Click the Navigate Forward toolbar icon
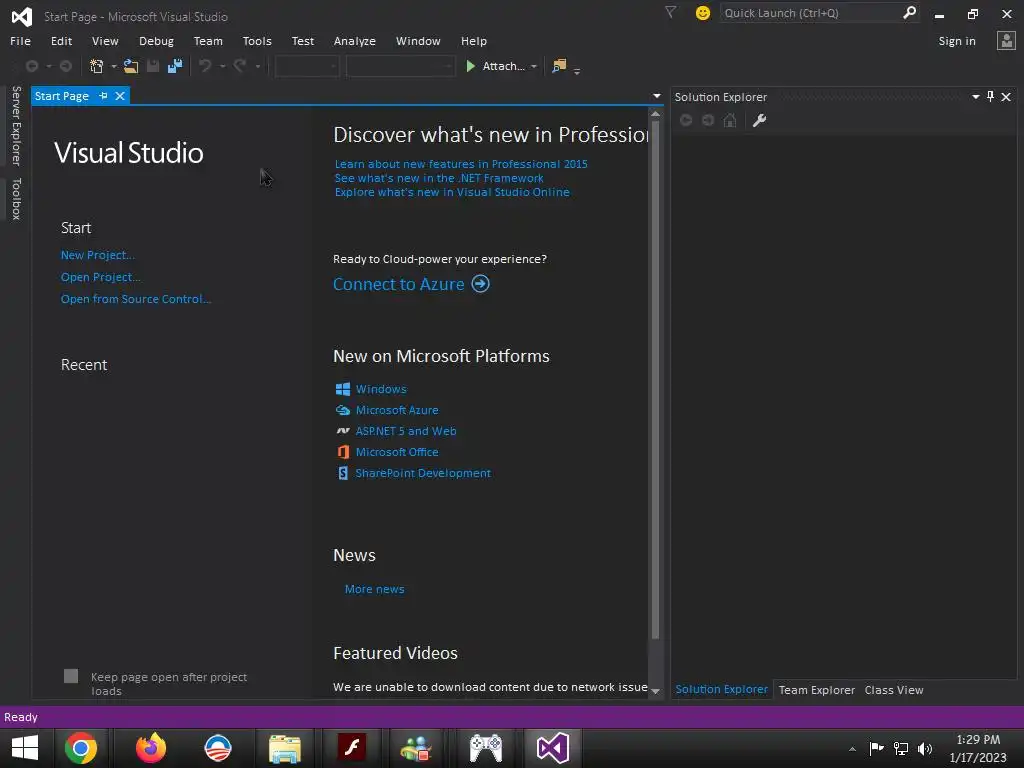The image size is (1024, 768). [x=66, y=66]
